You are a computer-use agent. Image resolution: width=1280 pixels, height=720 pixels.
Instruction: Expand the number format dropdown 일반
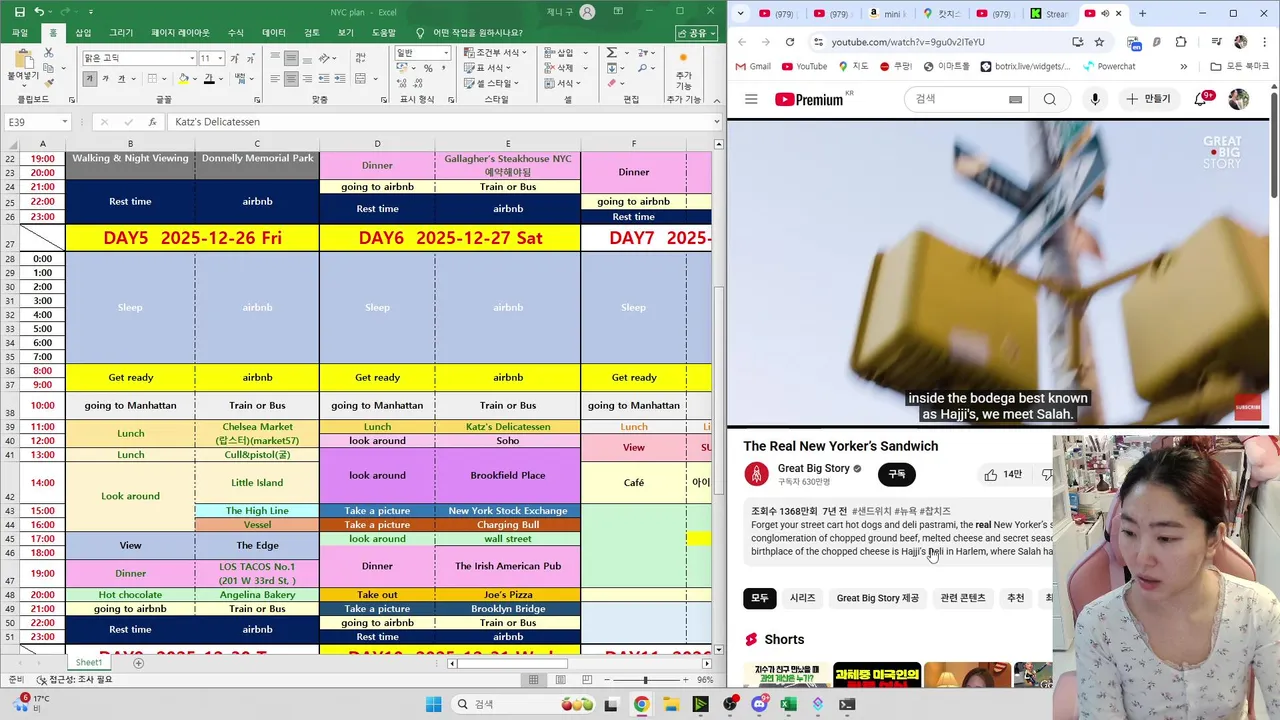pos(446,52)
